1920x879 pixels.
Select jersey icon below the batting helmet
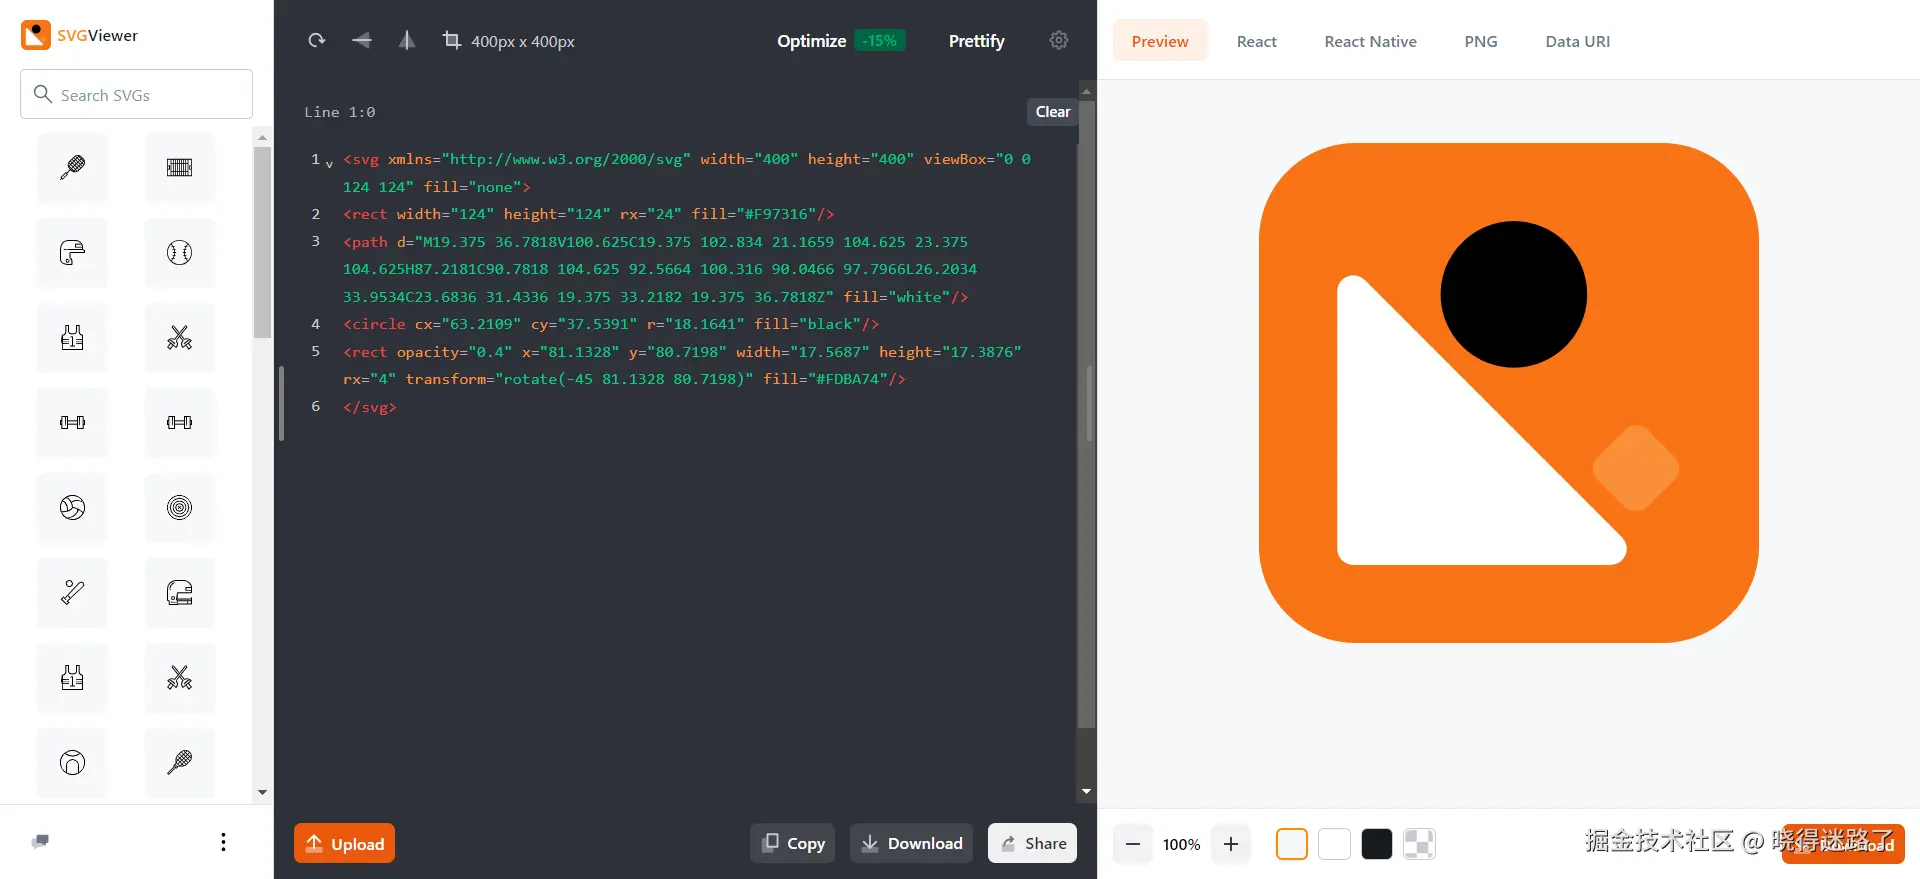point(72,337)
